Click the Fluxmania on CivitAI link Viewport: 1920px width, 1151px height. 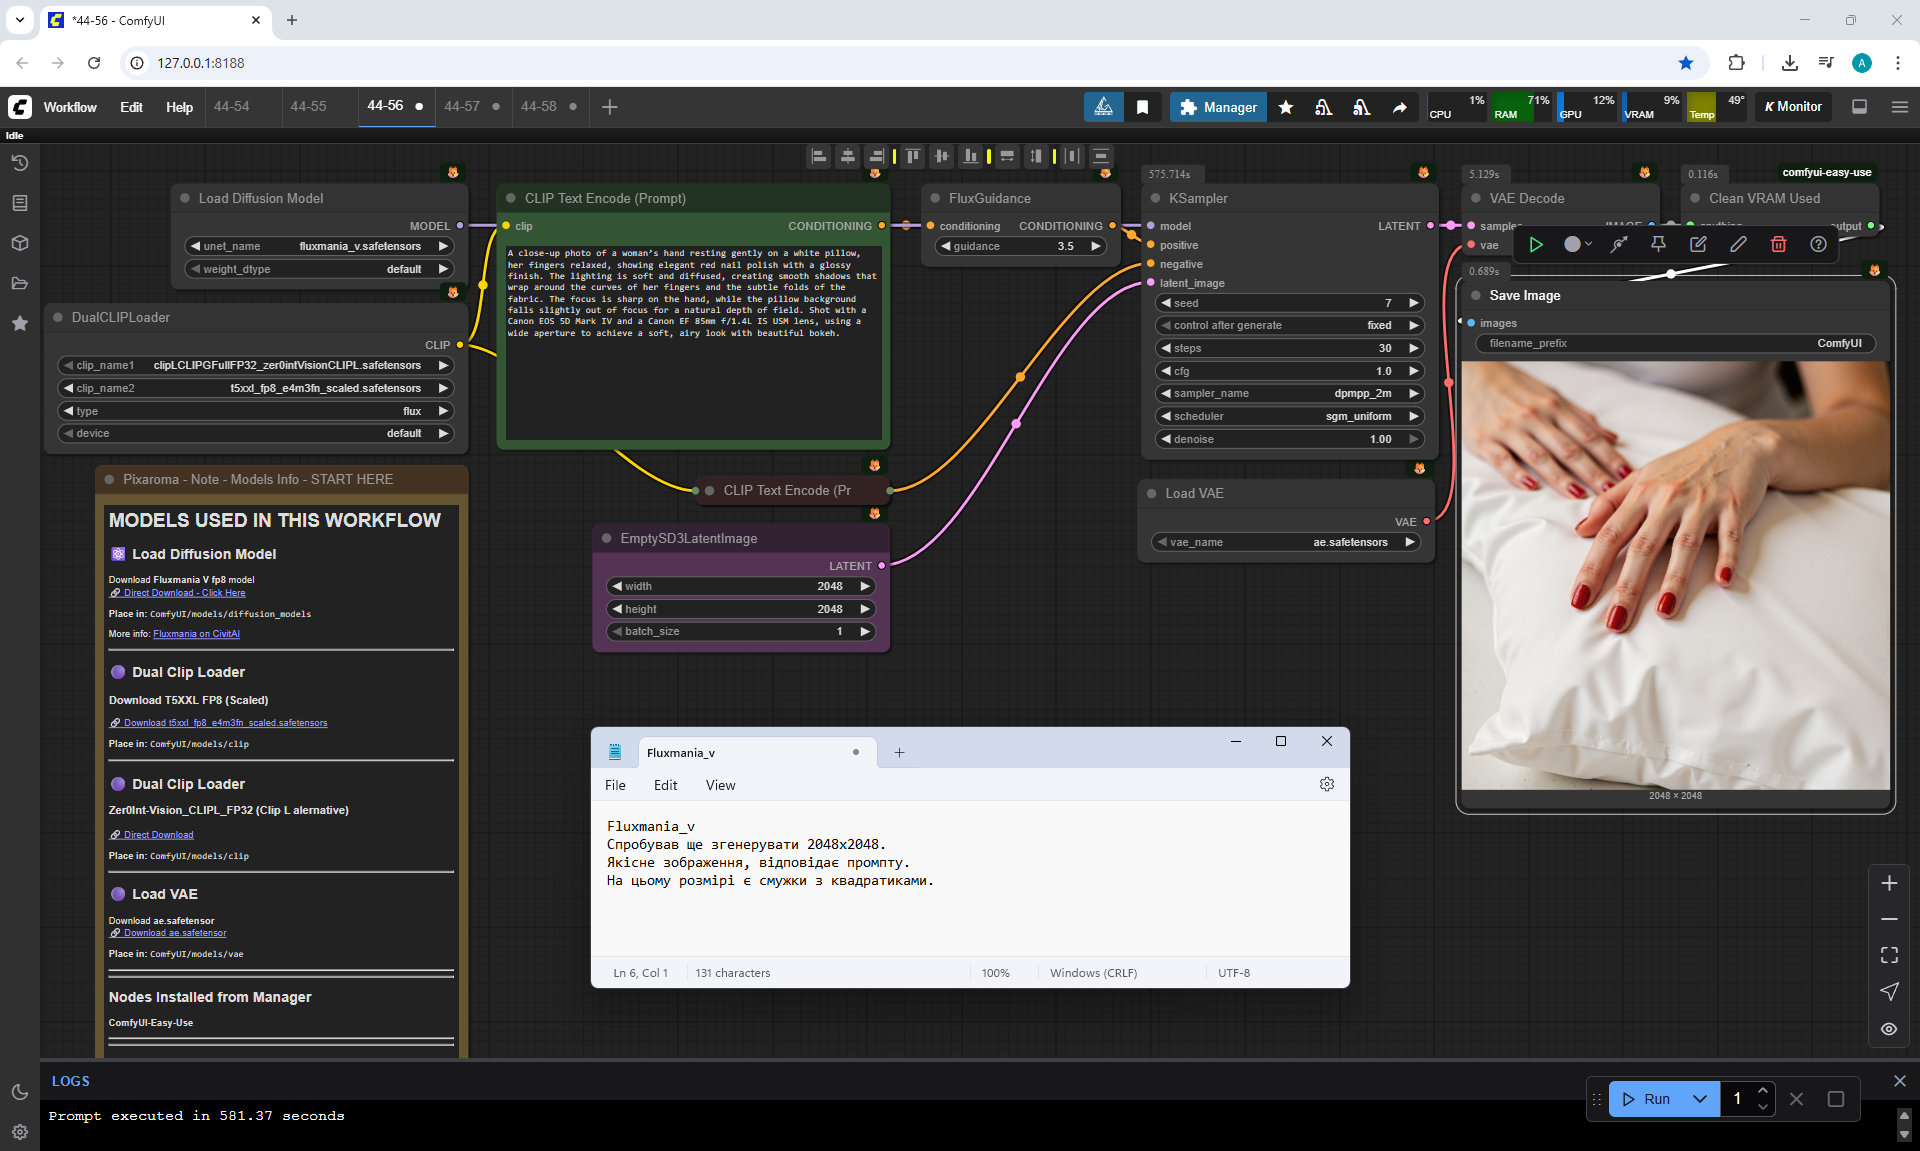(x=196, y=634)
